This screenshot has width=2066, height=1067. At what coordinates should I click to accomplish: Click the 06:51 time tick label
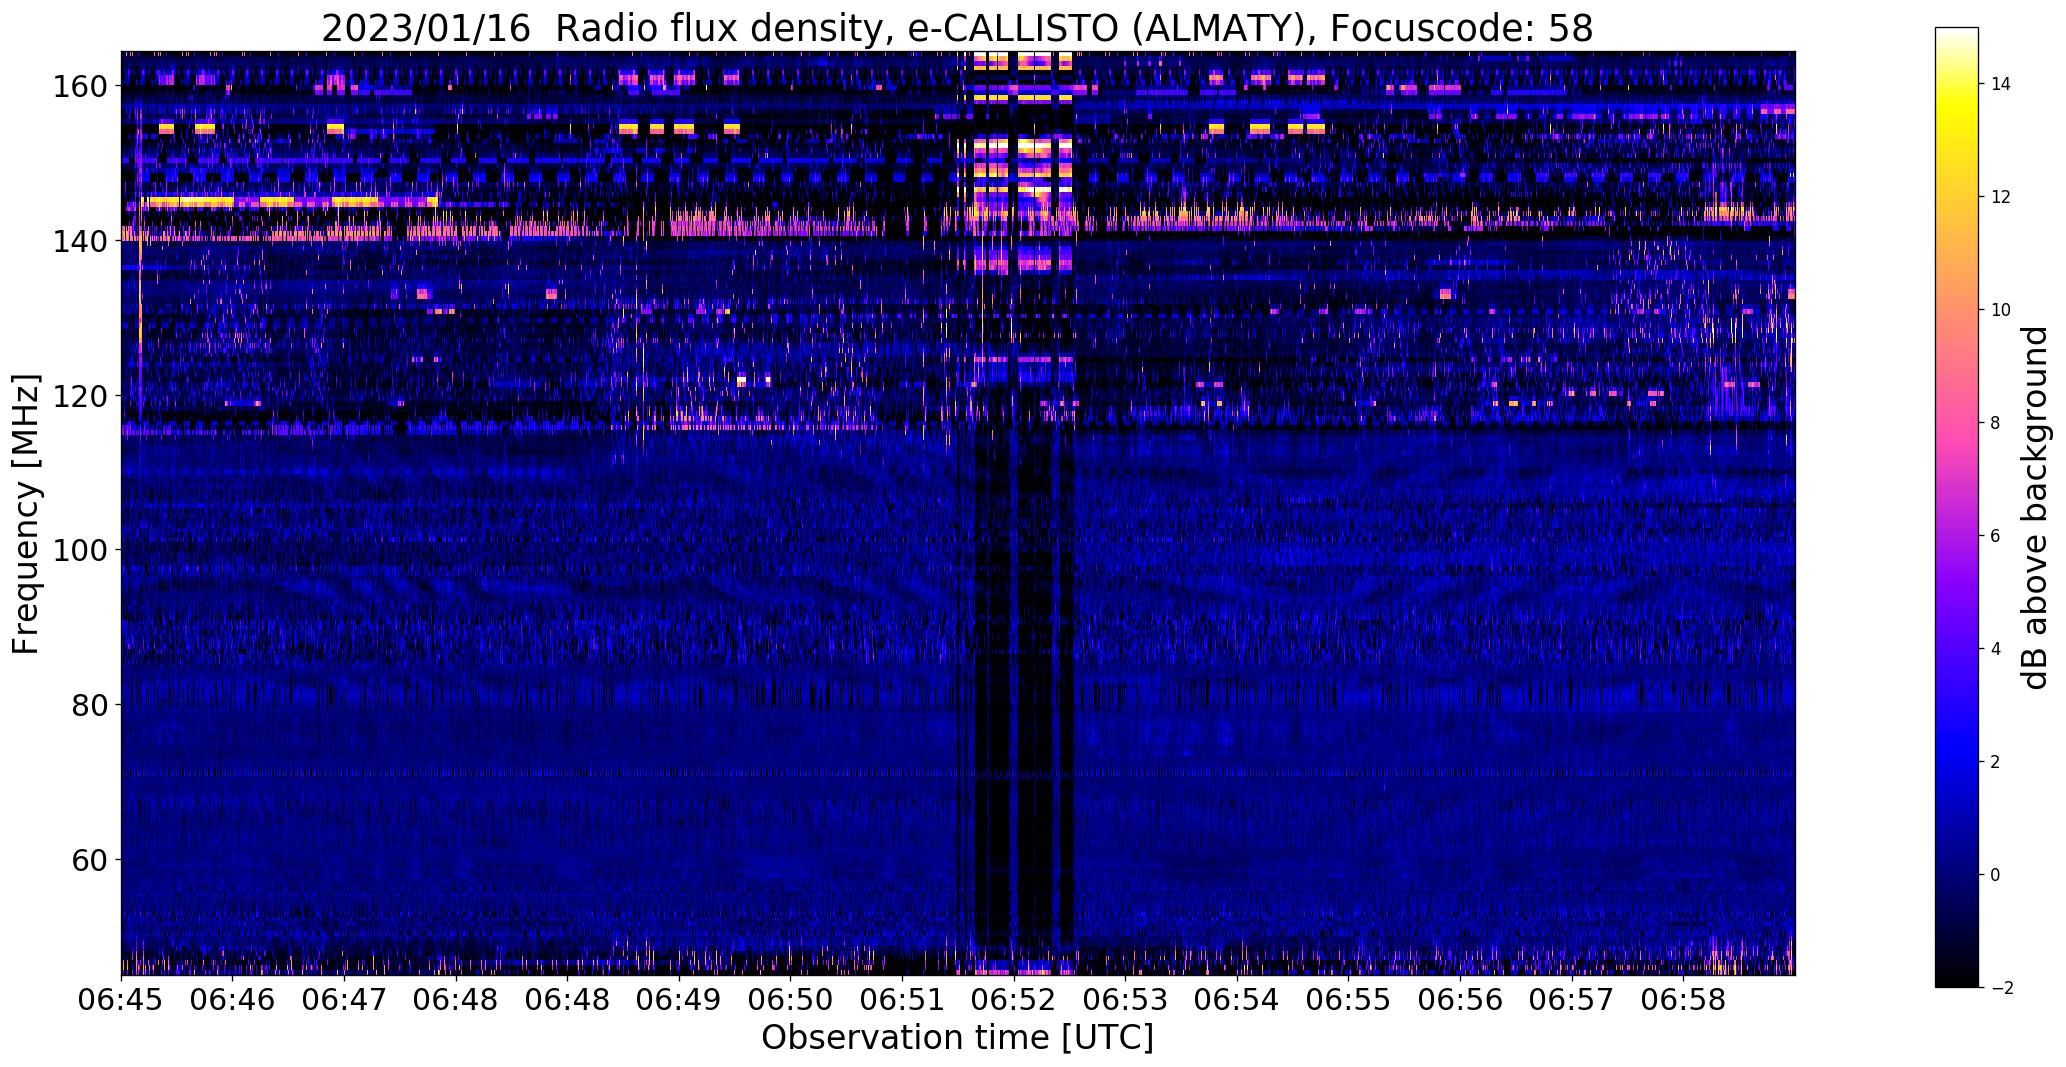point(903,1000)
